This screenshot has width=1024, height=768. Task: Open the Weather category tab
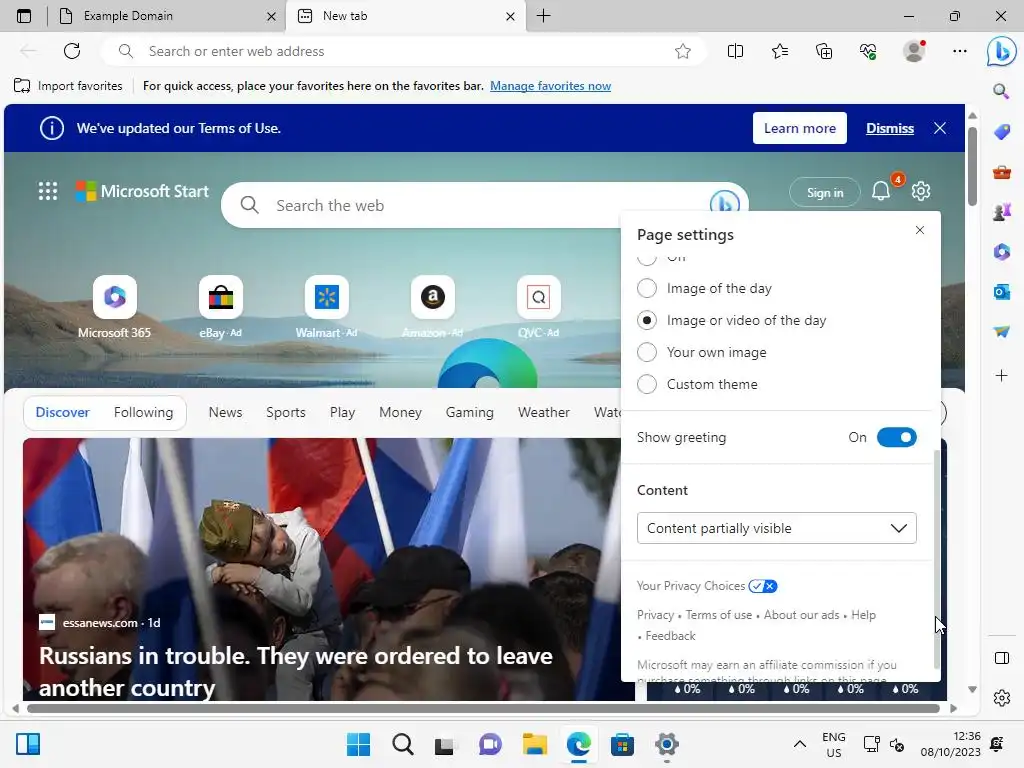(543, 412)
